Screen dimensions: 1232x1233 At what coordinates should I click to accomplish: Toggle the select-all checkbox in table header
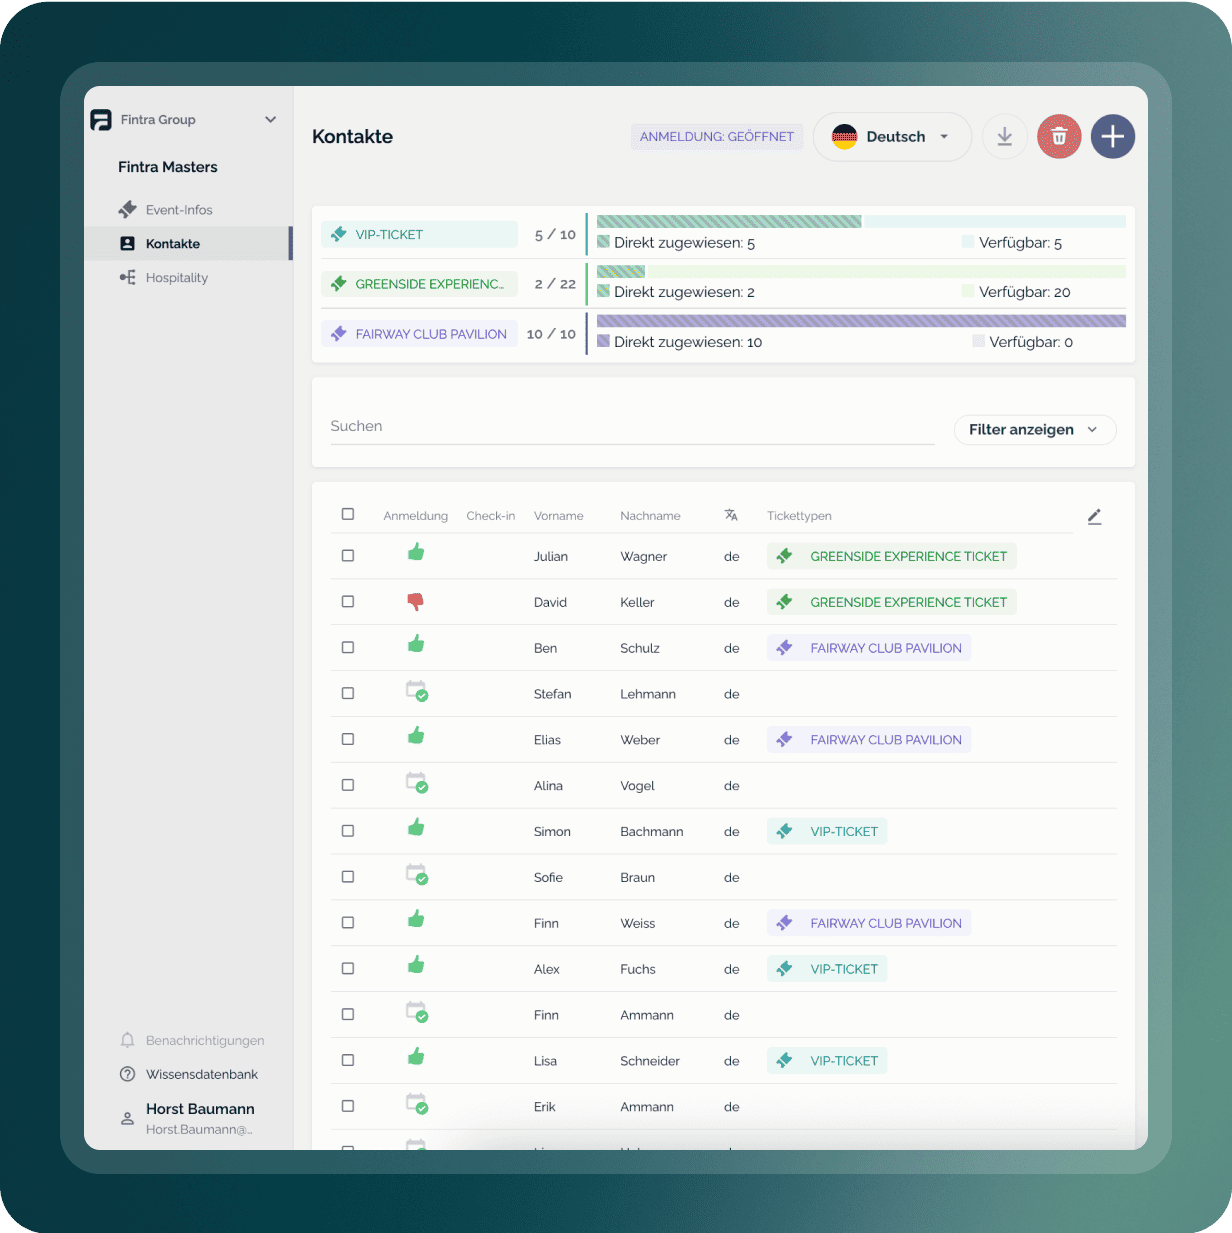[x=348, y=514]
